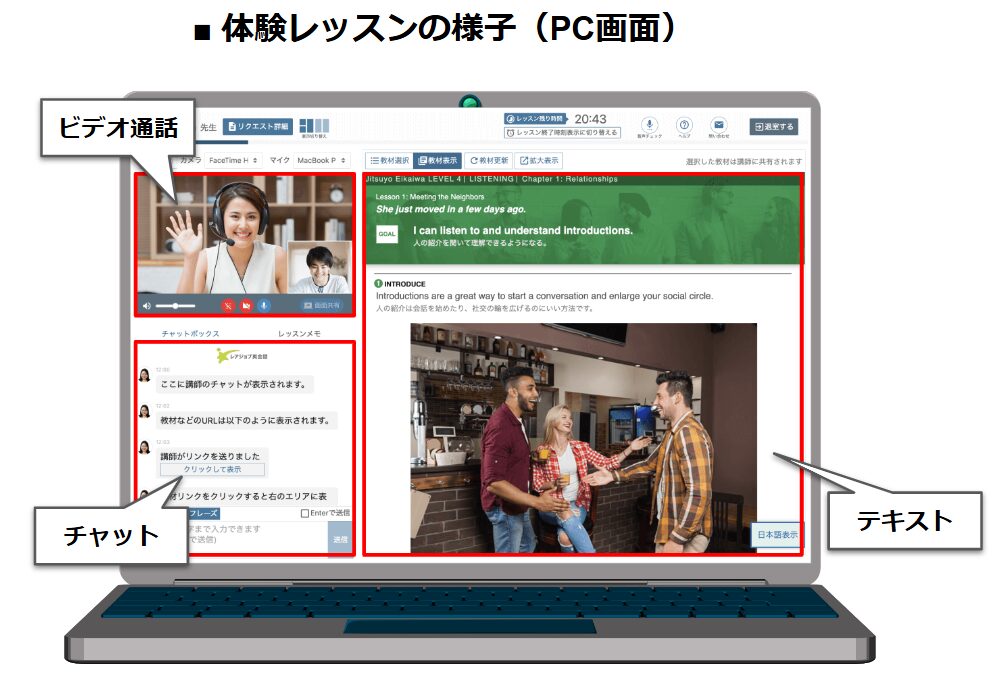Open the カメラ FaceTime dropdown

232,160
